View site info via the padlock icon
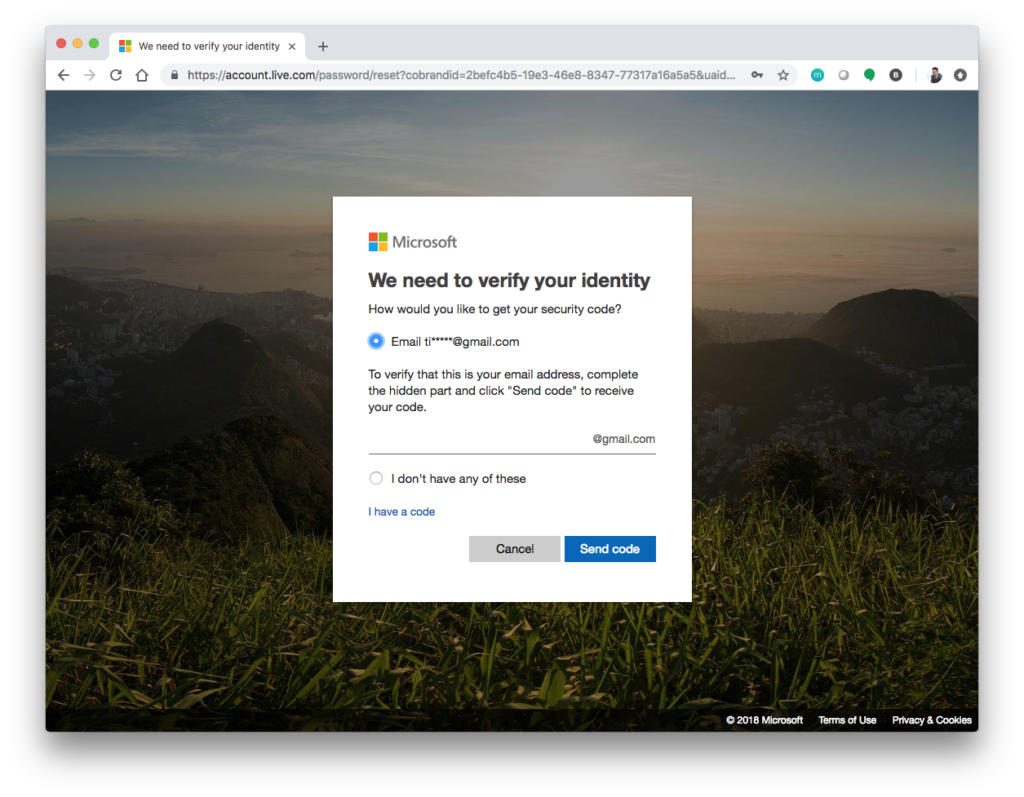1024x797 pixels. click(x=174, y=75)
